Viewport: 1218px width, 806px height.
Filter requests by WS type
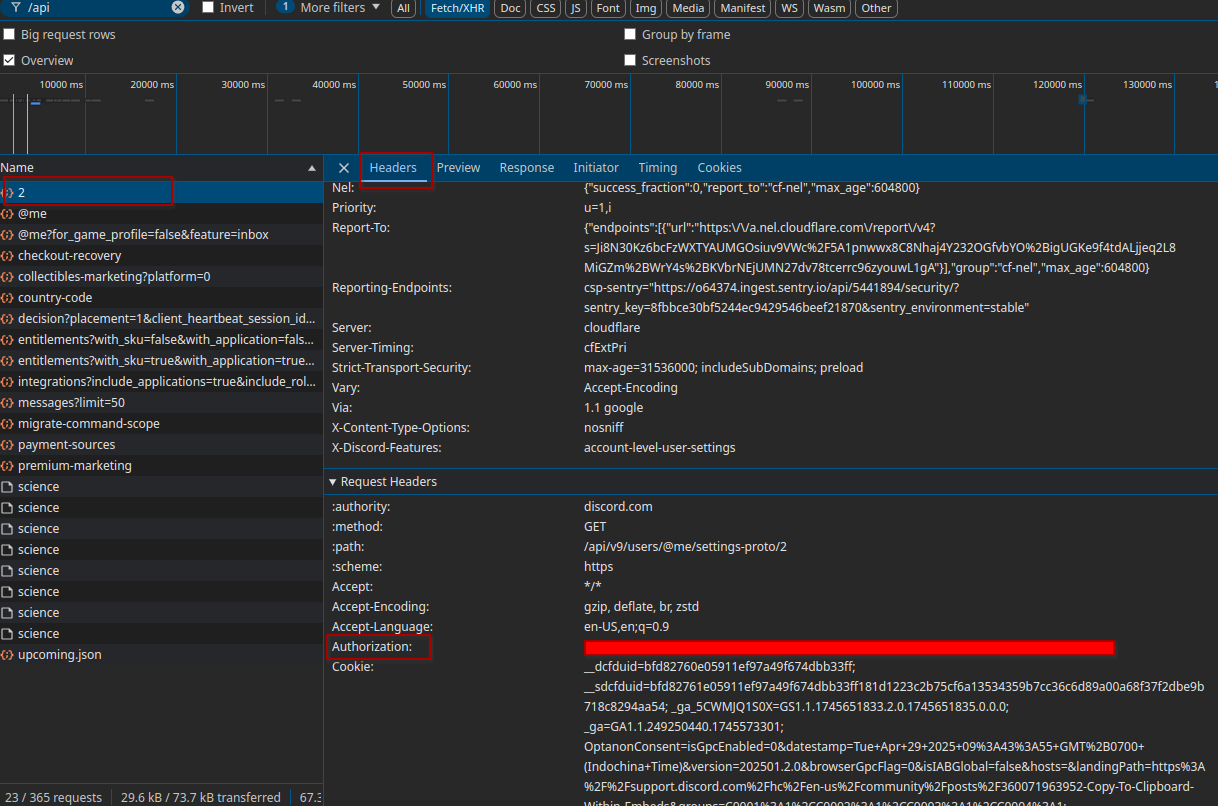point(790,8)
